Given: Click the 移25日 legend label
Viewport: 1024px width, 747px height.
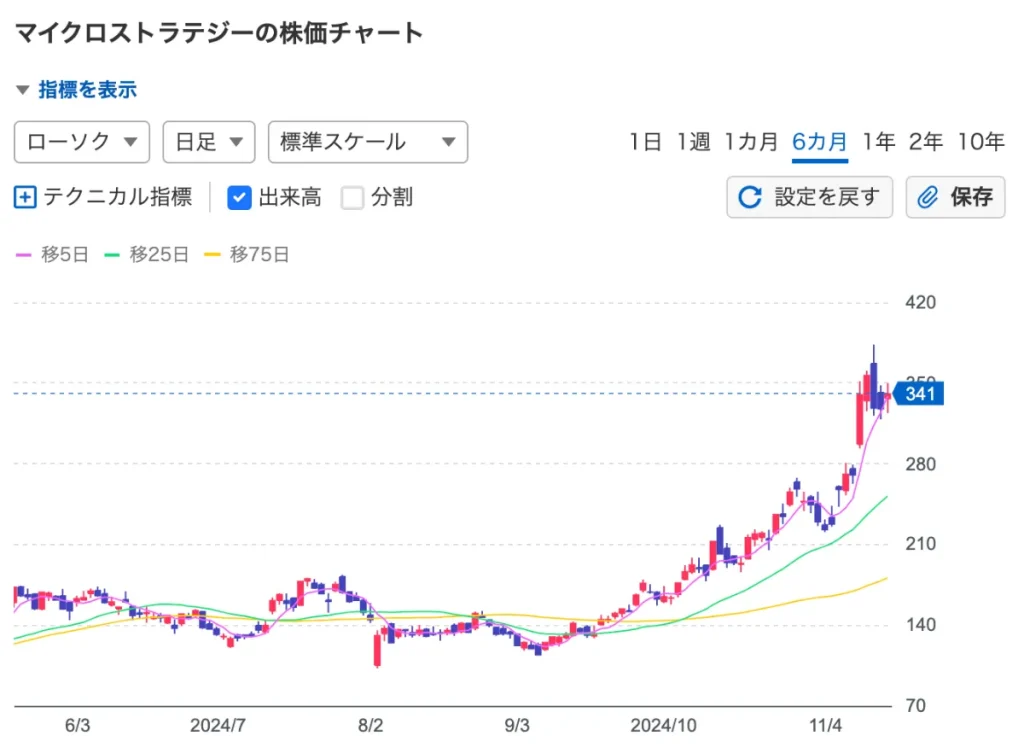Looking at the screenshot, I should (x=159, y=255).
